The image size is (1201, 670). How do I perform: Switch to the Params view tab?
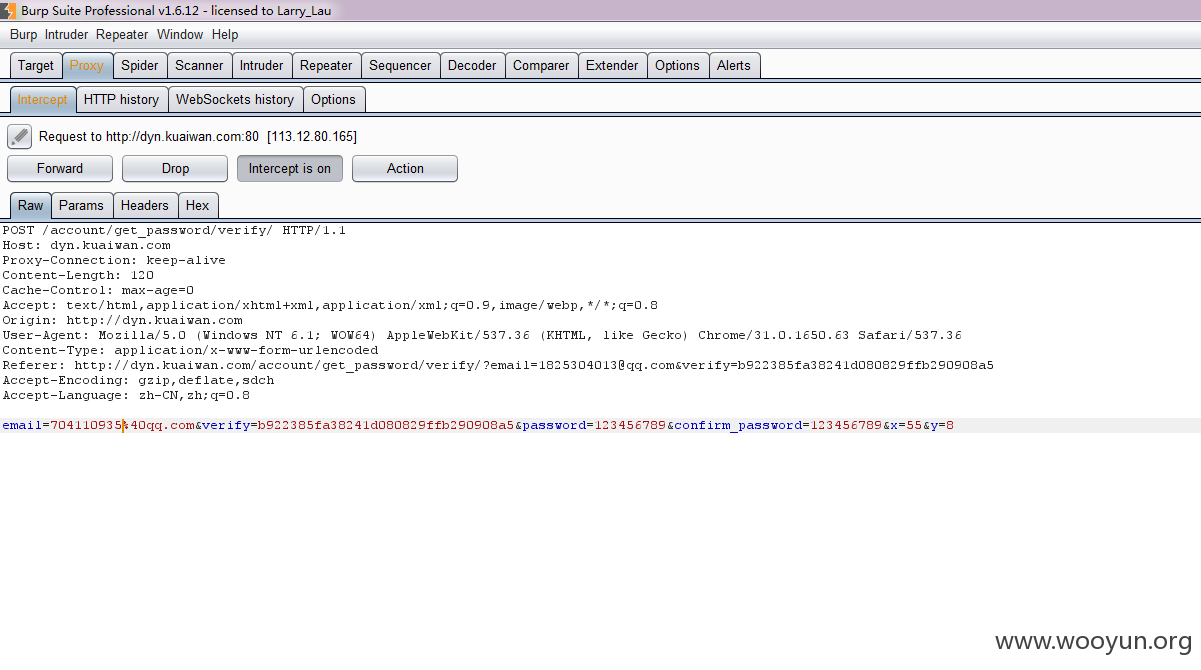82,206
